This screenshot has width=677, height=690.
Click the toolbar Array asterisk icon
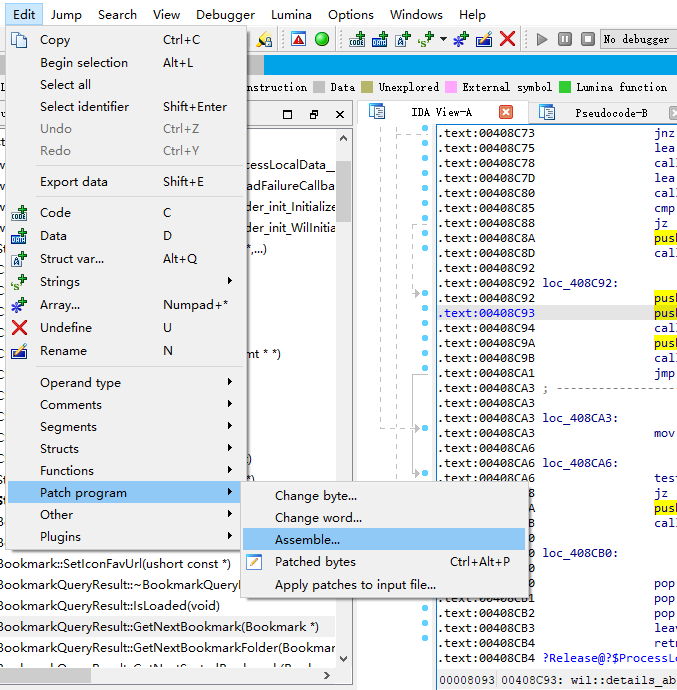pyautogui.click(x=461, y=40)
